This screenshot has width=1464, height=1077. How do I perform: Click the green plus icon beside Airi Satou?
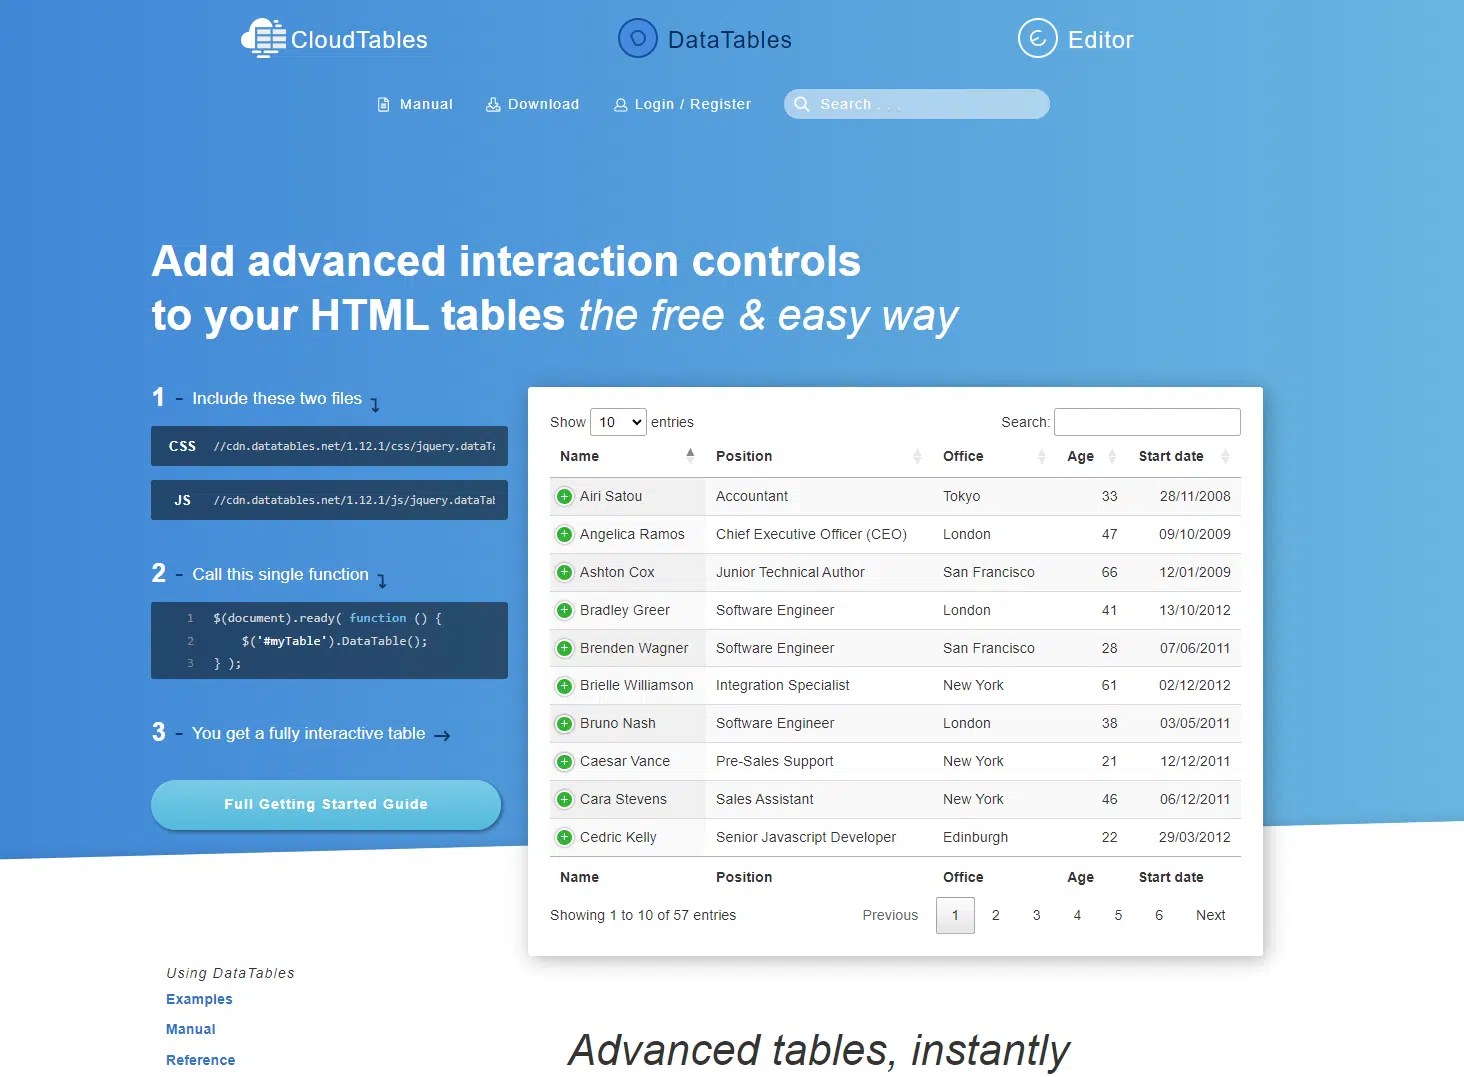(563, 496)
